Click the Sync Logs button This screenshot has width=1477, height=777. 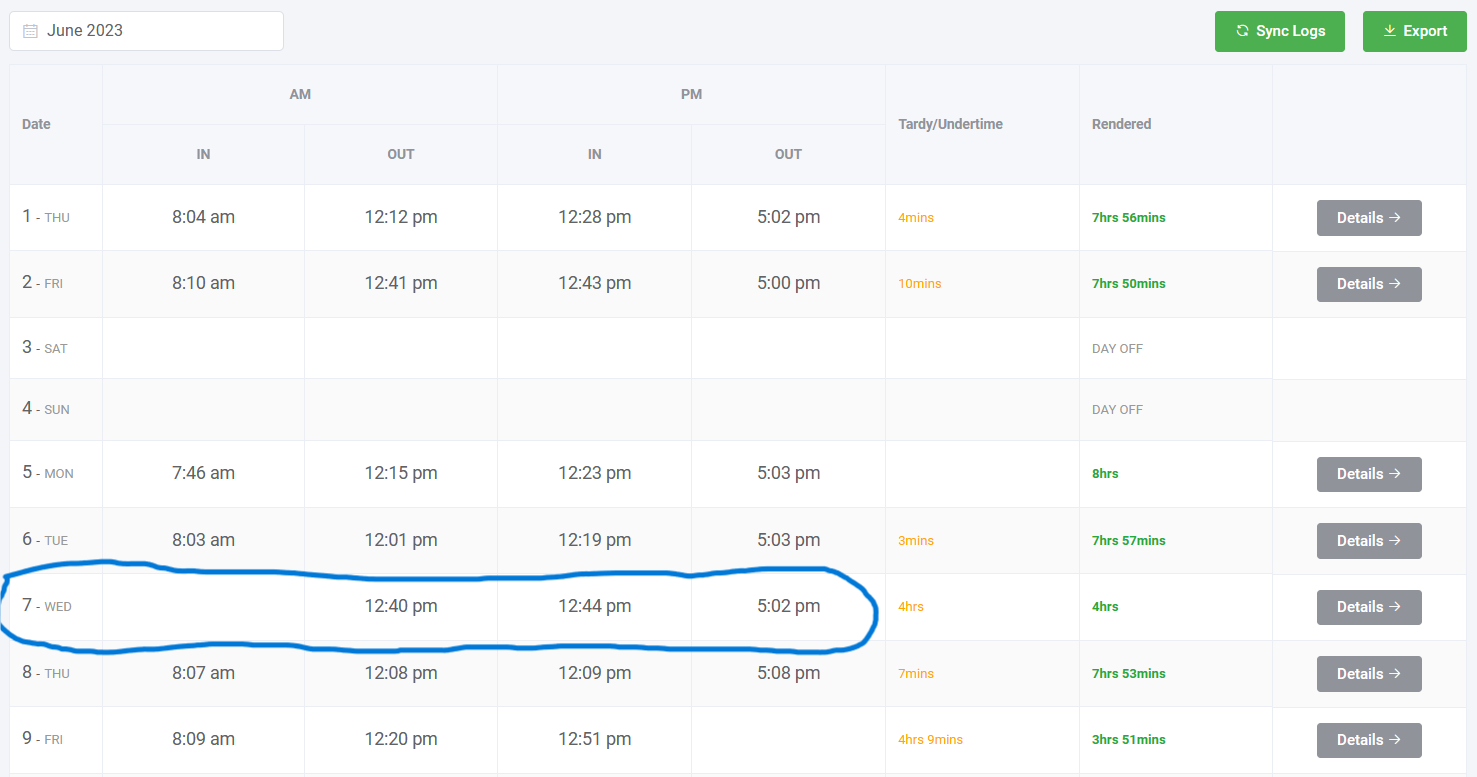1279,31
